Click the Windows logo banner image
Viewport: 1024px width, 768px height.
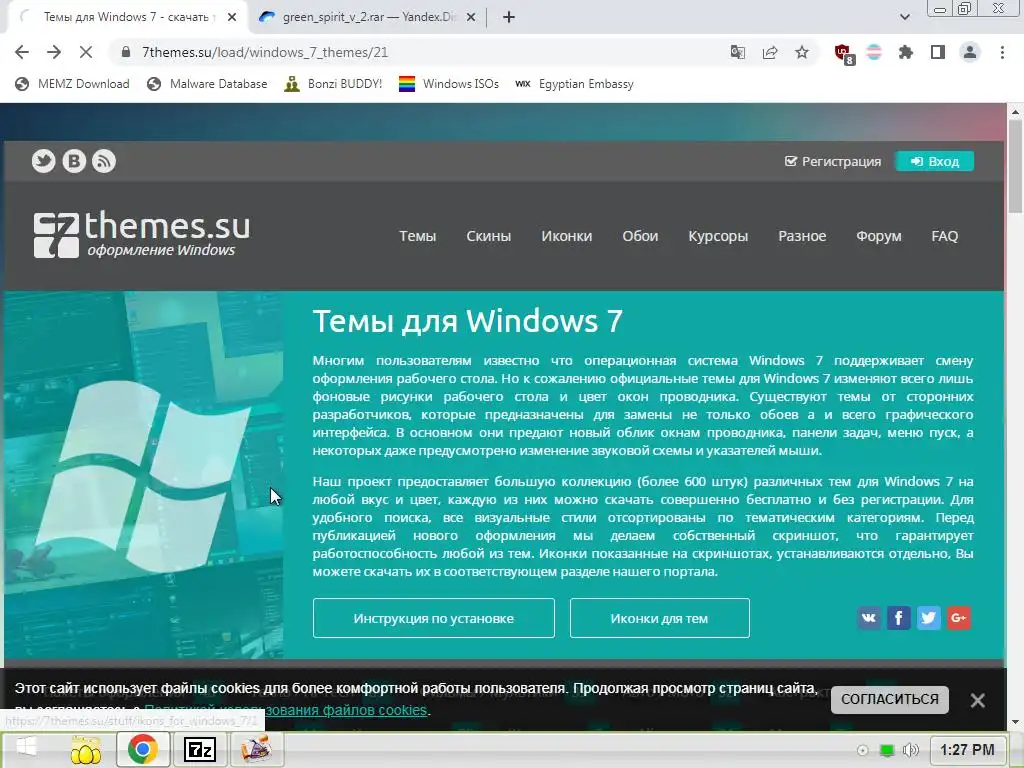144,474
